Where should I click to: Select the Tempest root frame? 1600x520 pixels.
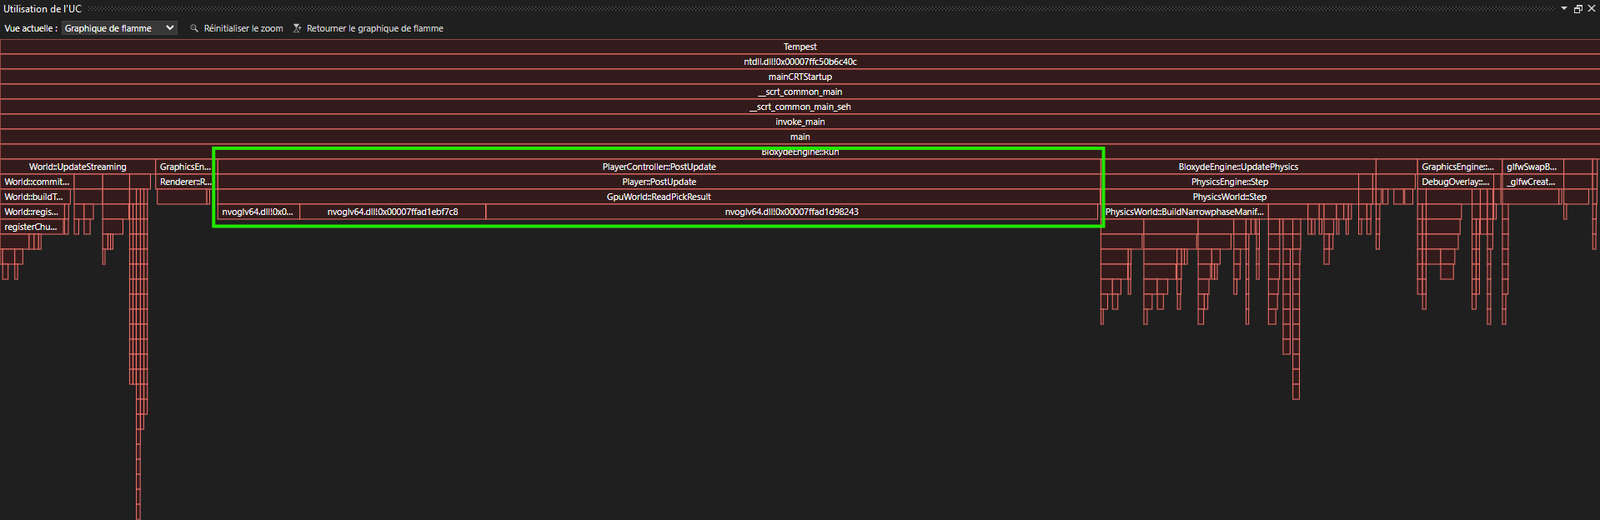click(800, 47)
